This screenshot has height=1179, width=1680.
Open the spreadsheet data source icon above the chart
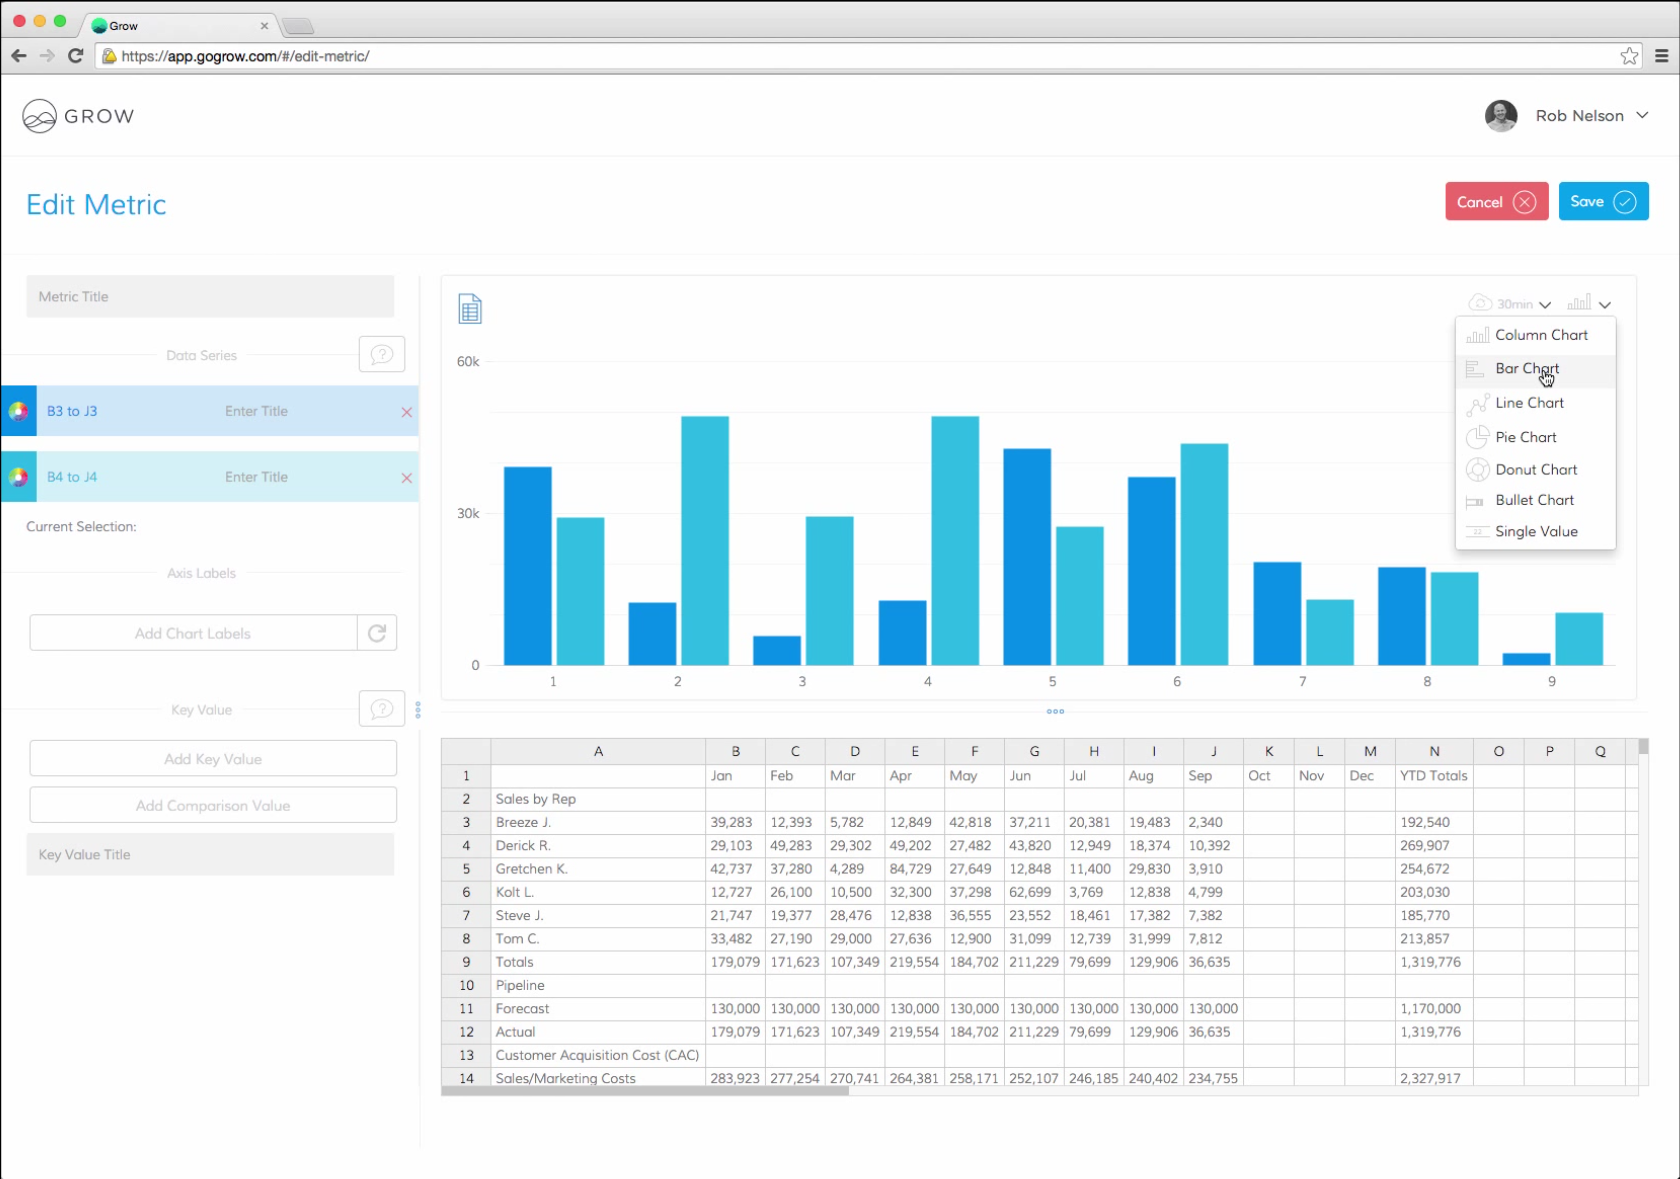pos(470,308)
